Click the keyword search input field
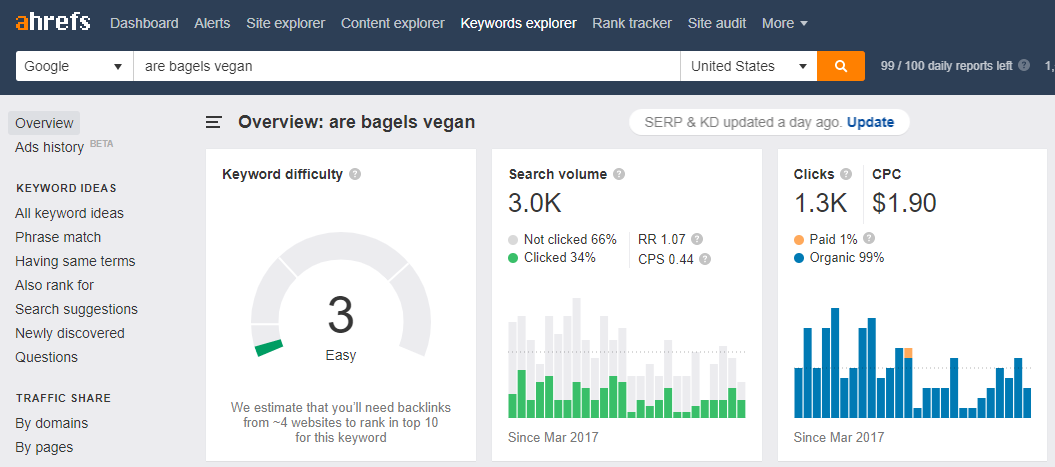The width and height of the screenshot is (1055, 467). coord(406,66)
